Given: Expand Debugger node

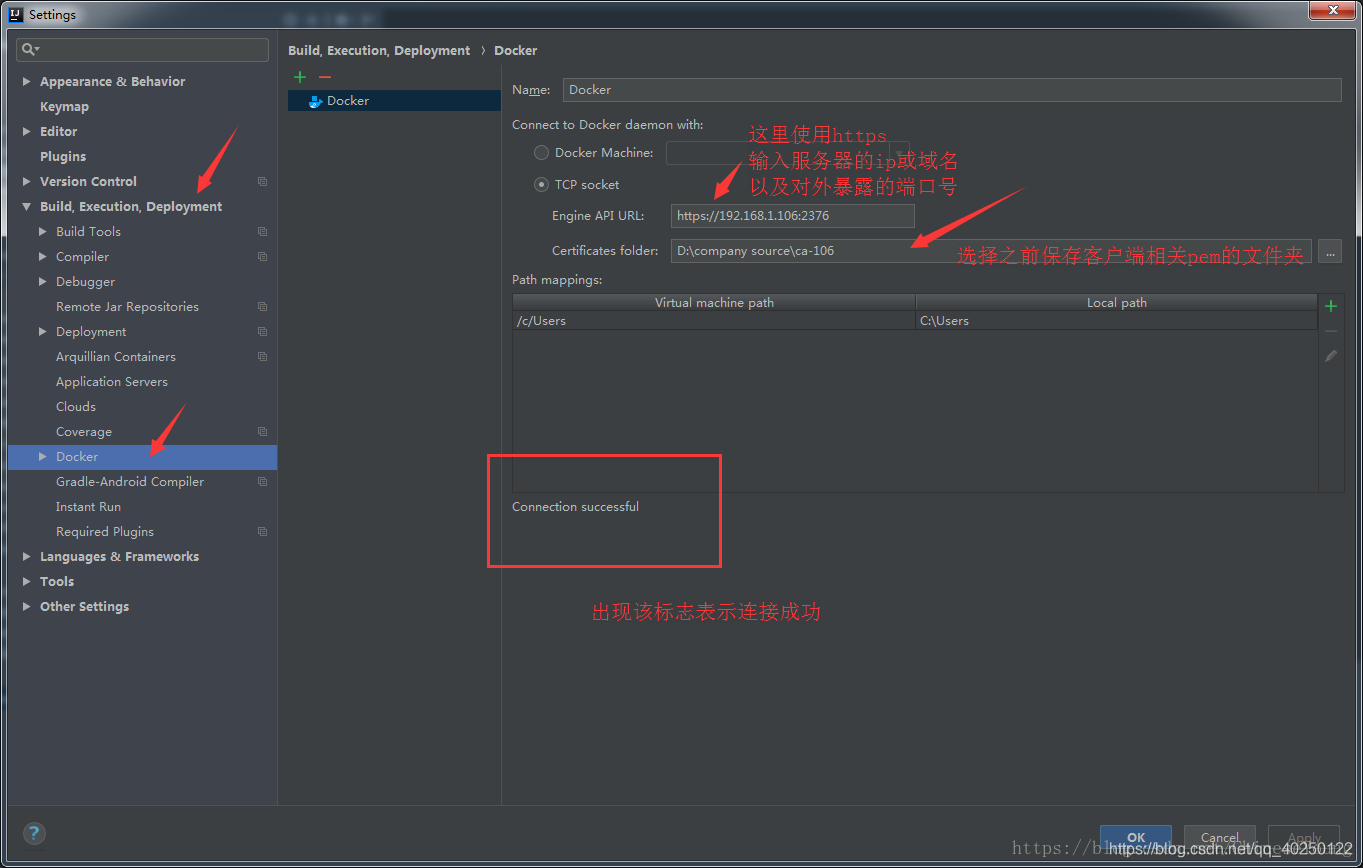Looking at the screenshot, I should click(43, 282).
